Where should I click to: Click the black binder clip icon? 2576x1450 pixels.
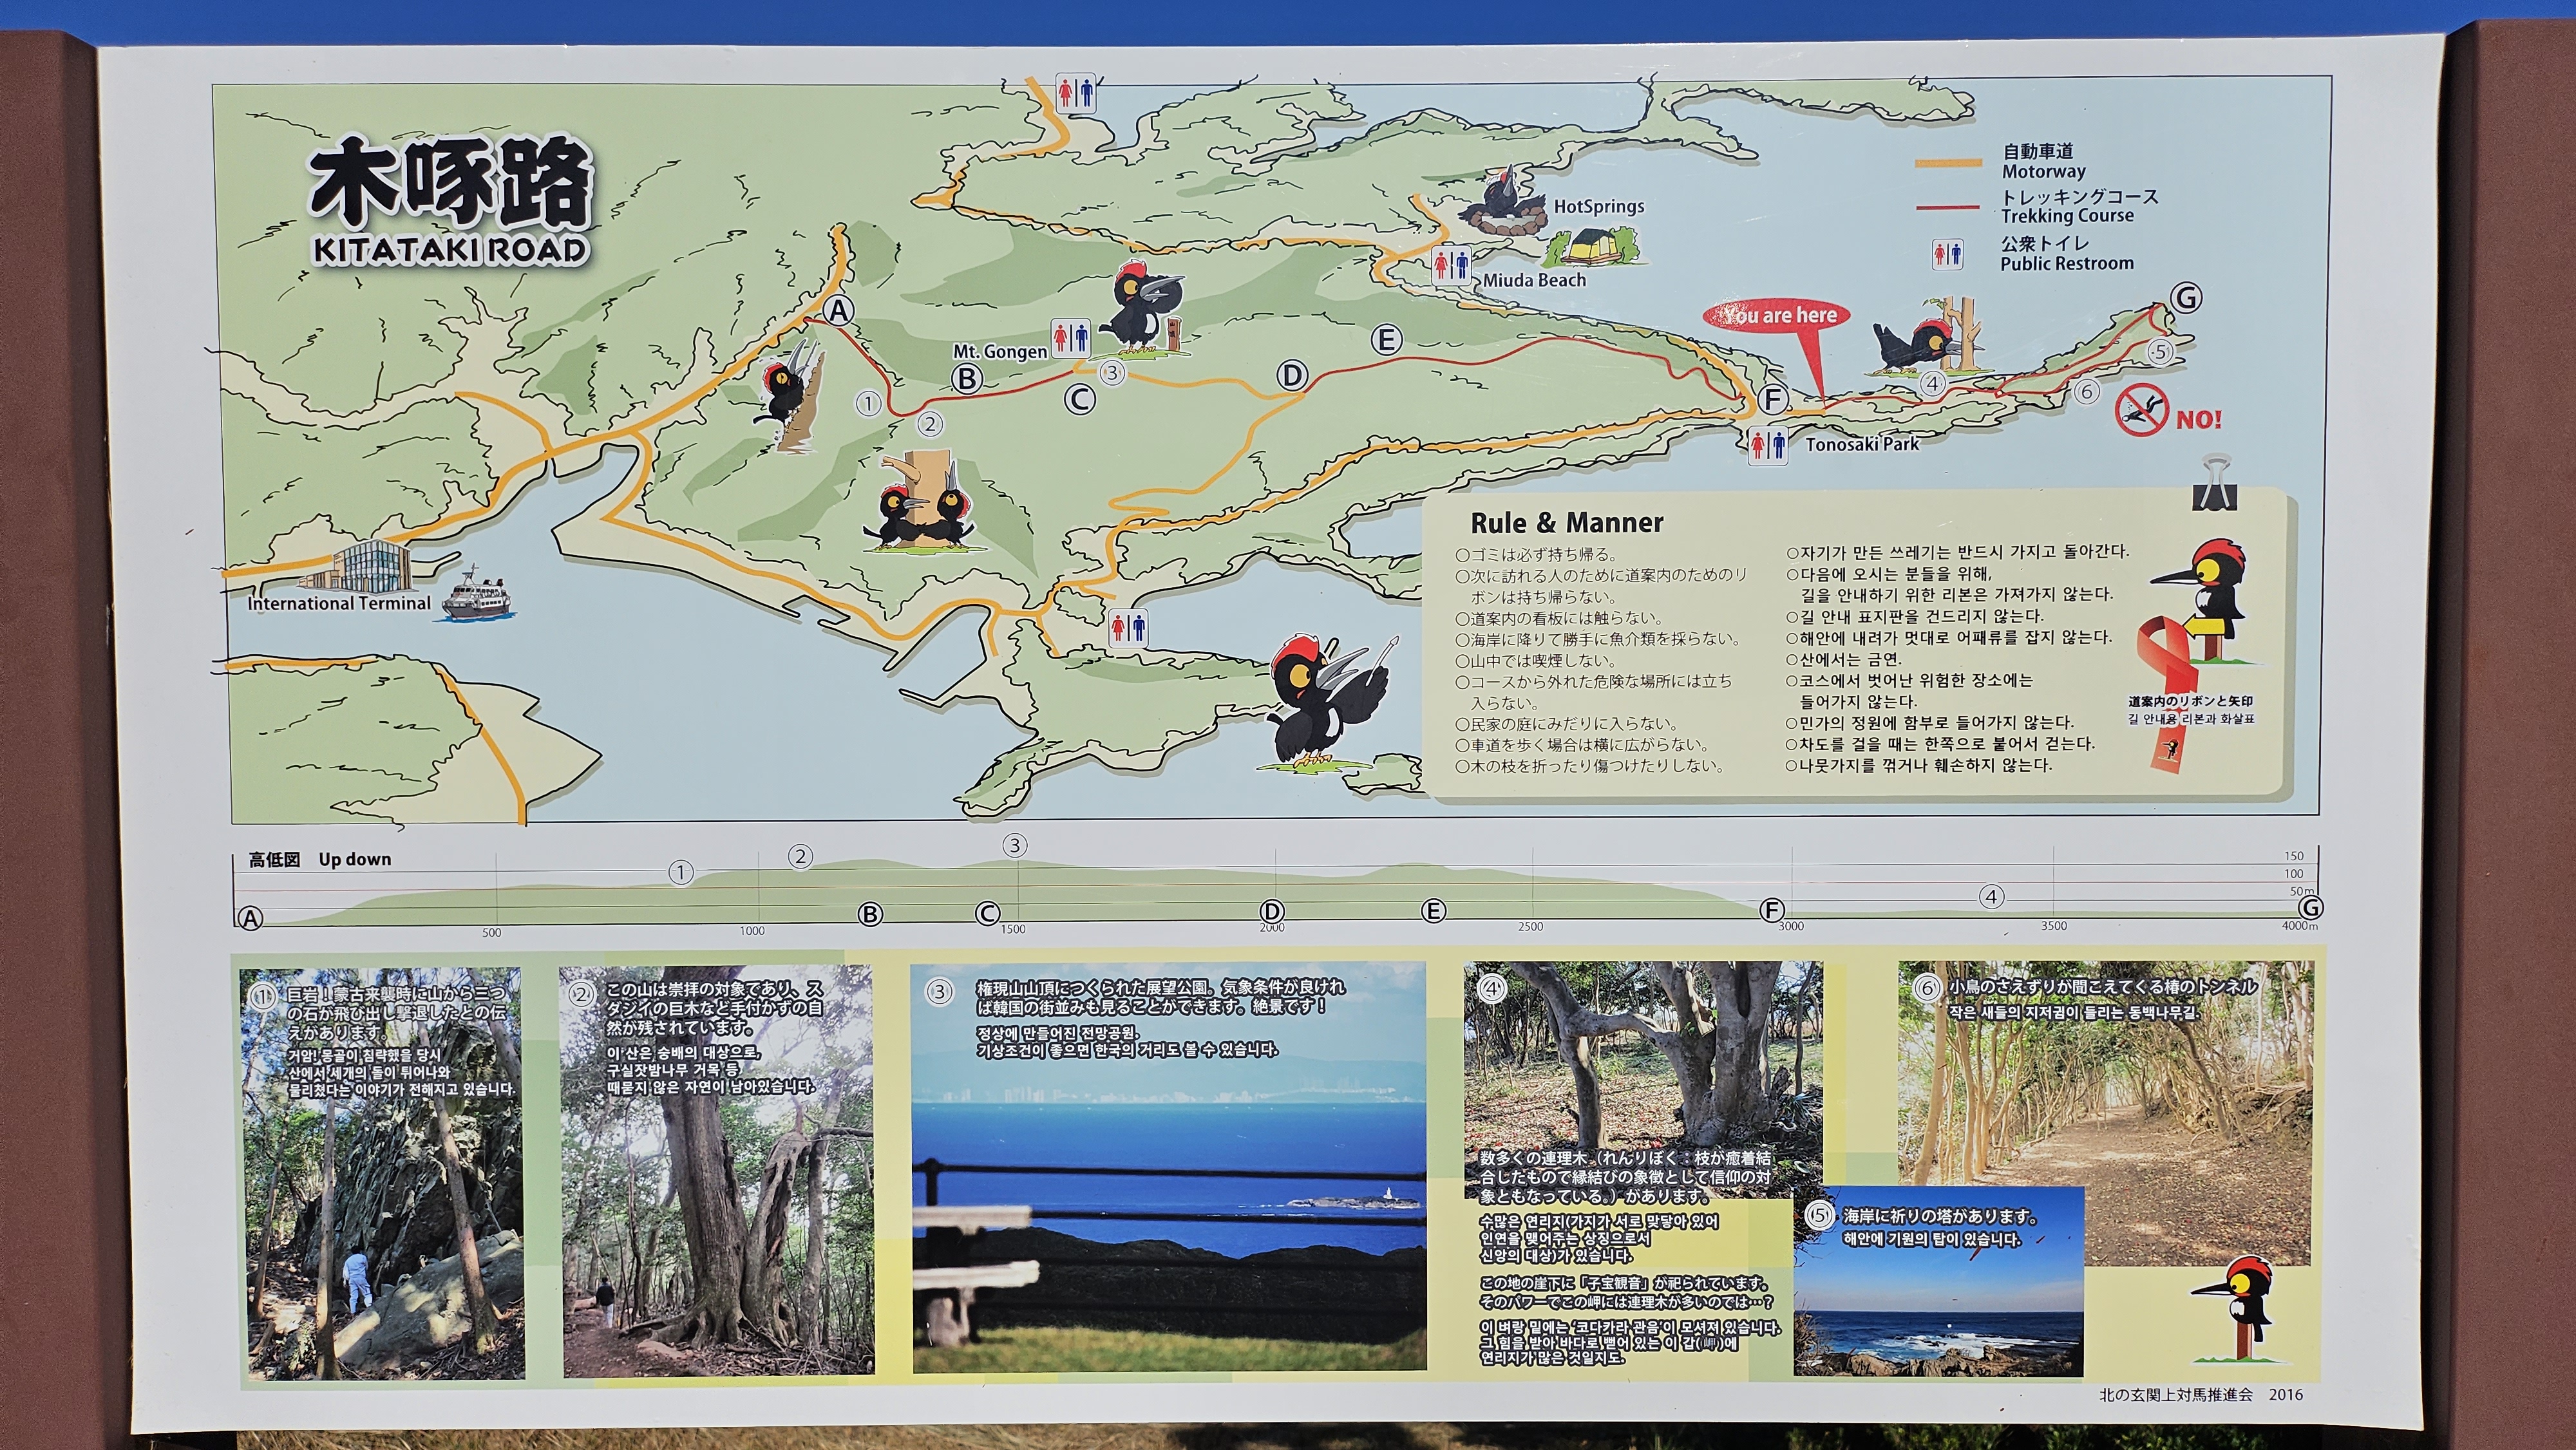click(2215, 483)
